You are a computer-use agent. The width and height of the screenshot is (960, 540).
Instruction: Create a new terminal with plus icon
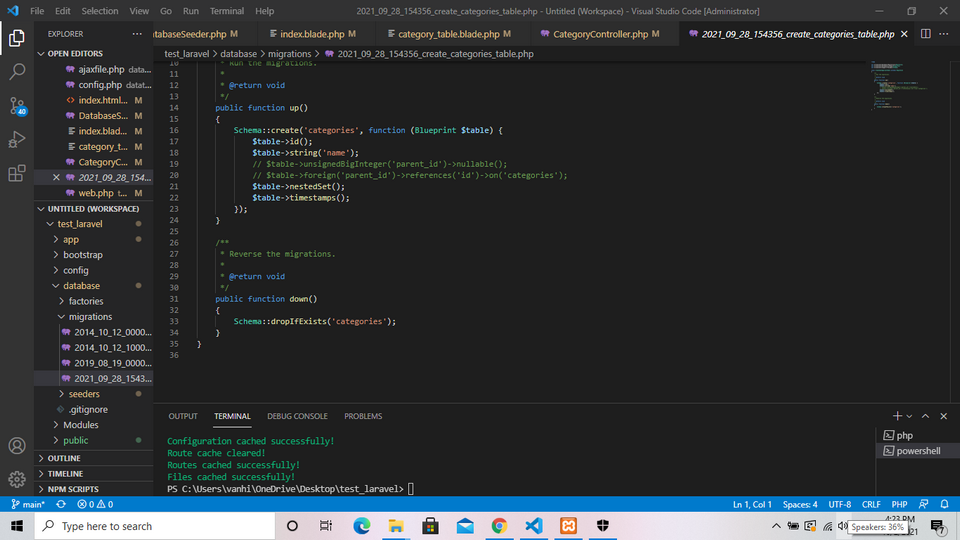click(897, 416)
